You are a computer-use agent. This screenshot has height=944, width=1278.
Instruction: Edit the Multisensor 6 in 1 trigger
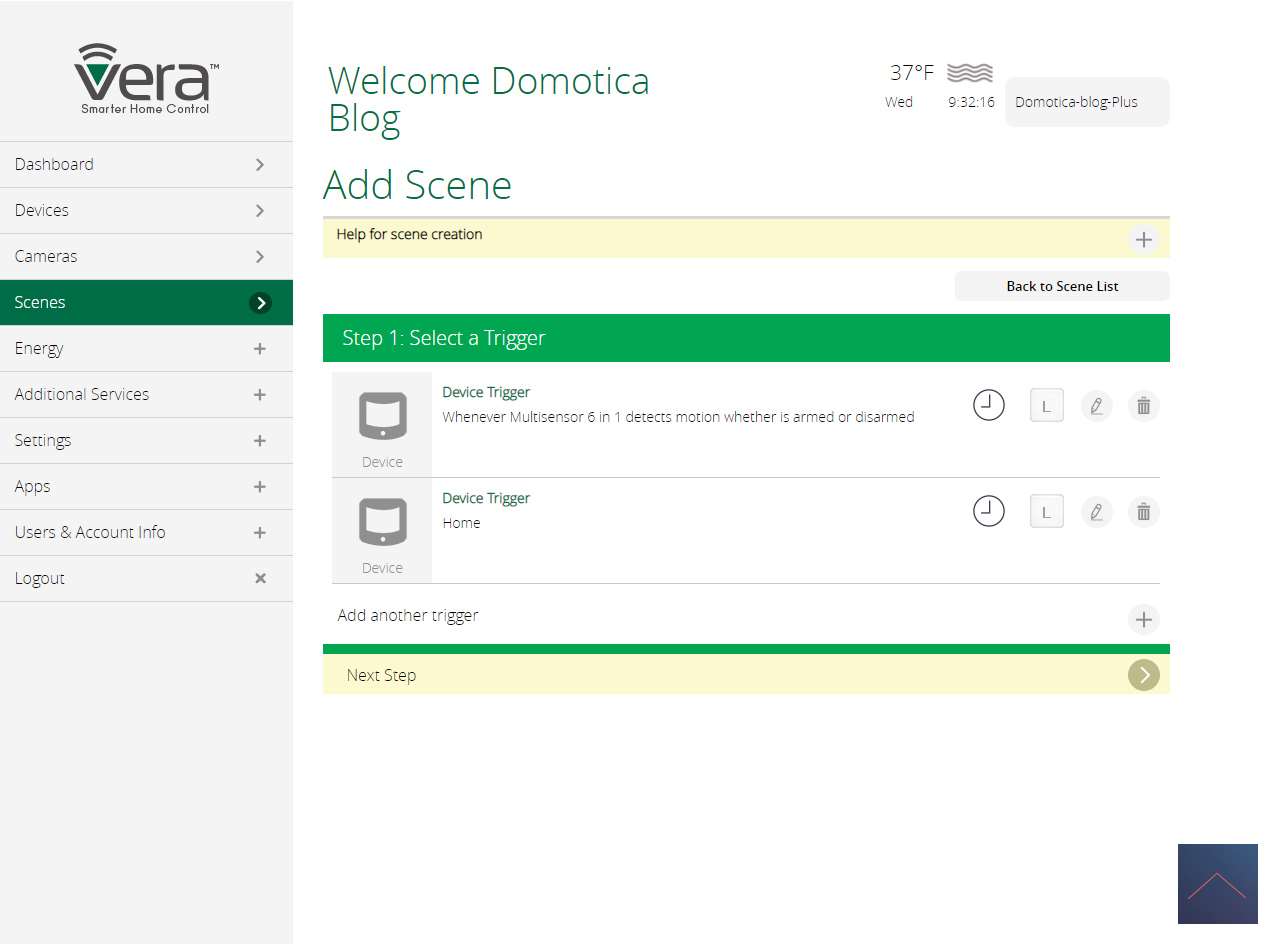click(x=1096, y=406)
